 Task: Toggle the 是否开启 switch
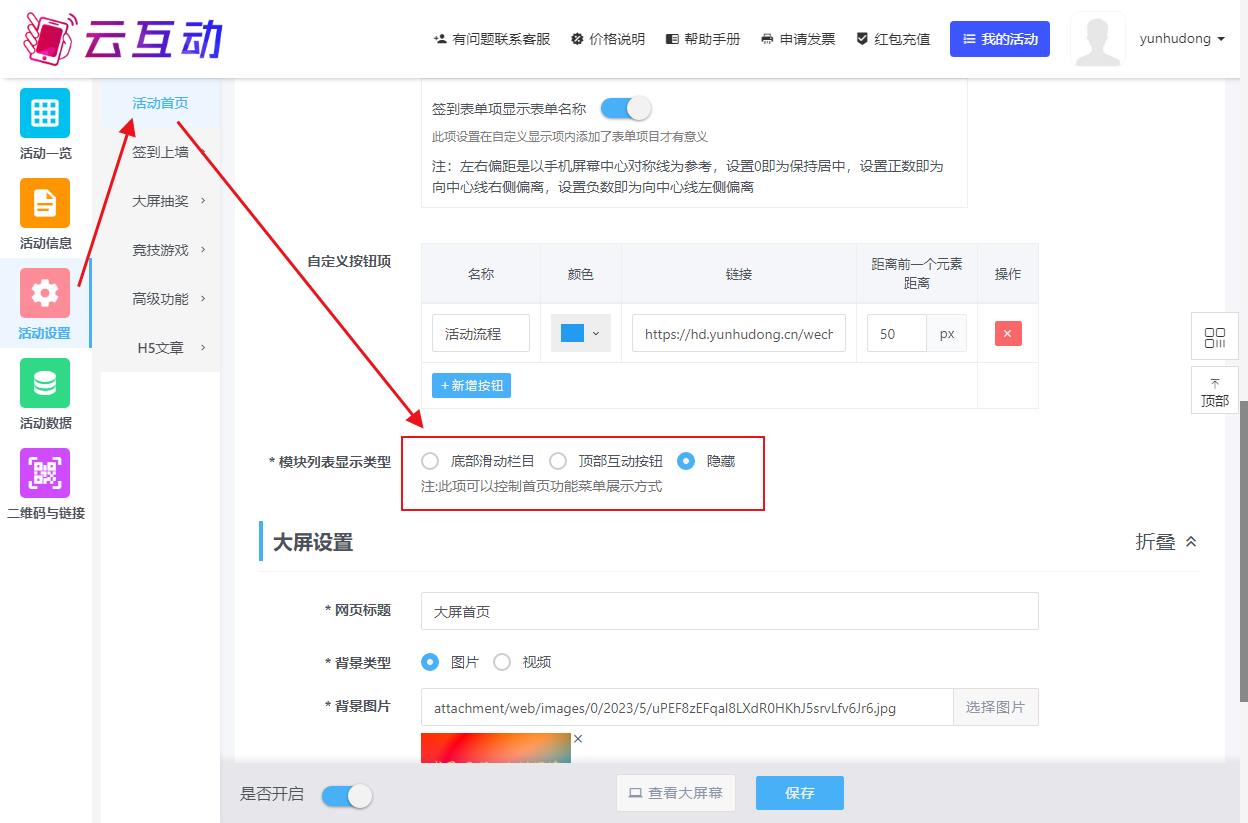pyautogui.click(x=346, y=795)
